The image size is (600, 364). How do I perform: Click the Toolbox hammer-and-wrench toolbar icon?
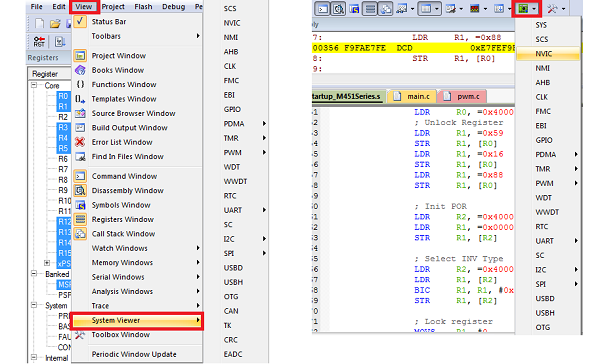[x=552, y=8]
